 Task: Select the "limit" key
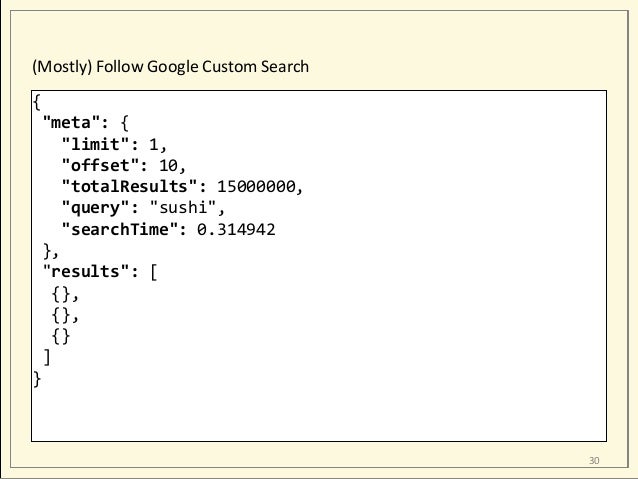(100, 144)
